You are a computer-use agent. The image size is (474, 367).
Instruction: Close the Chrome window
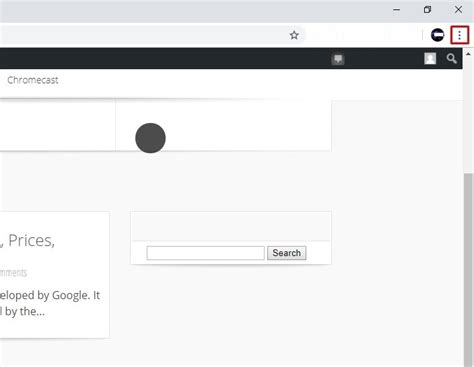458,10
